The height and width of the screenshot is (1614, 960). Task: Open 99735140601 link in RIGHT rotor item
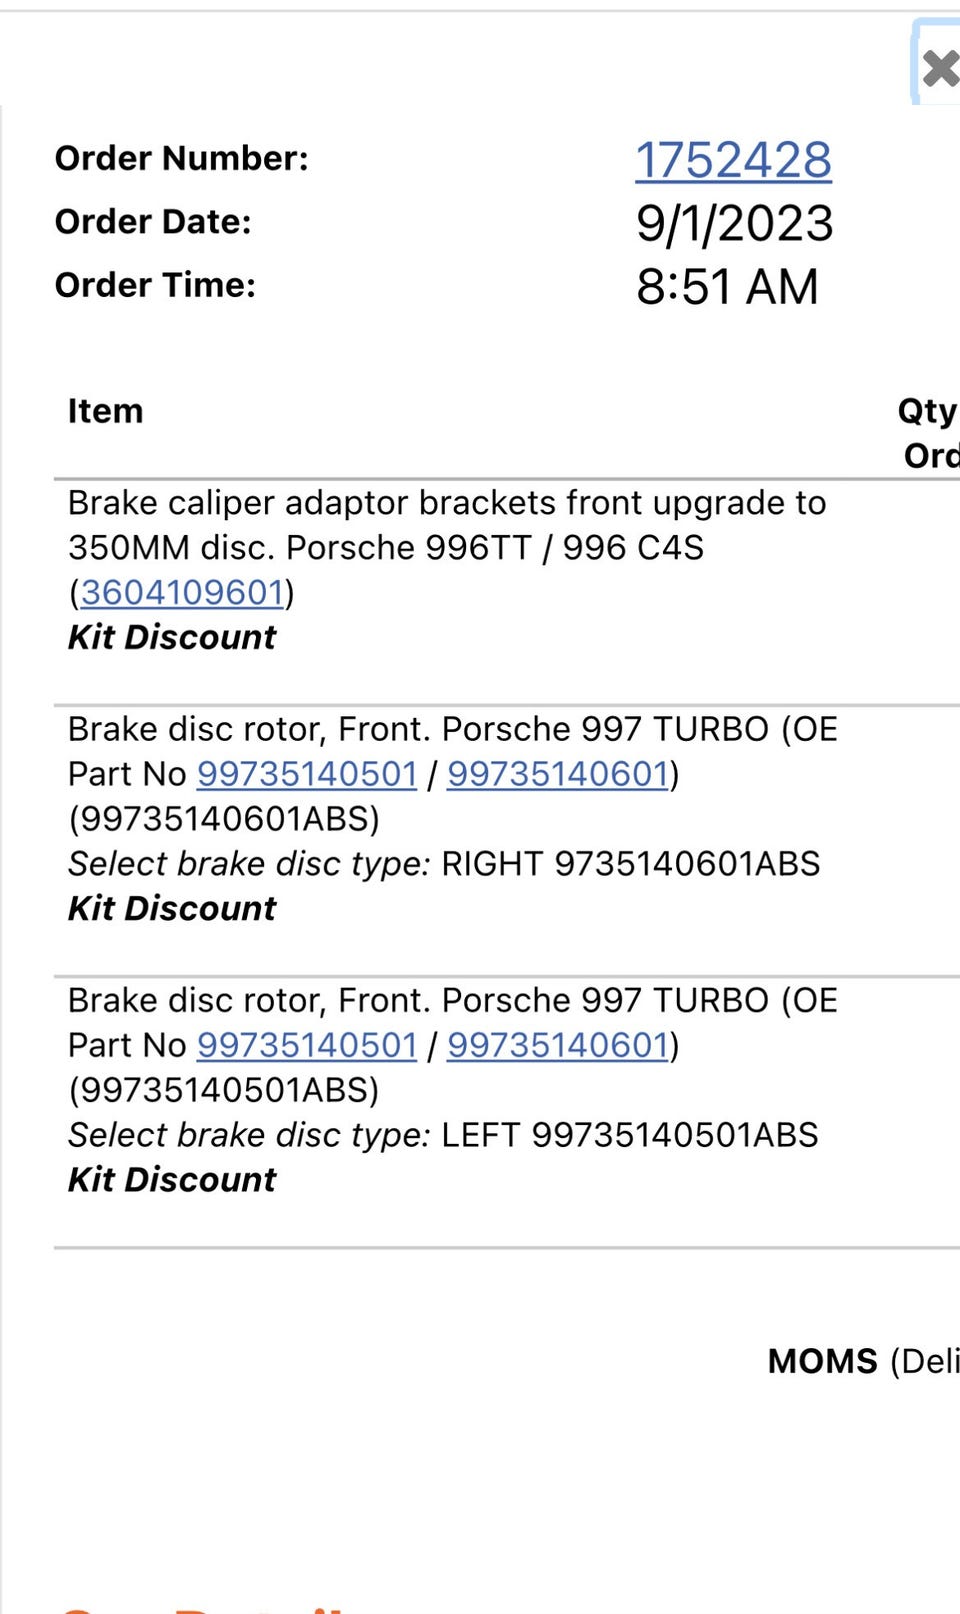(x=557, y=773)
